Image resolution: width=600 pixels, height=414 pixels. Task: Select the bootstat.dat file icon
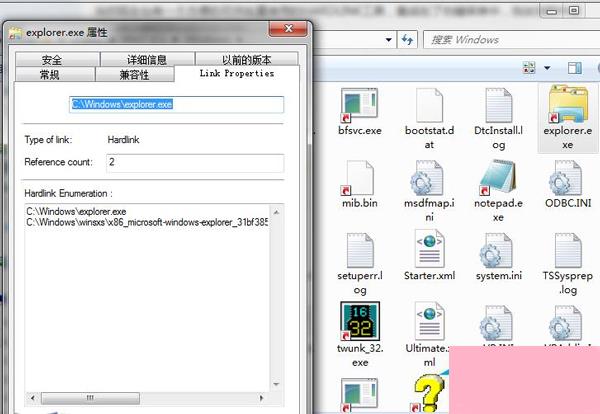(429, 104)
